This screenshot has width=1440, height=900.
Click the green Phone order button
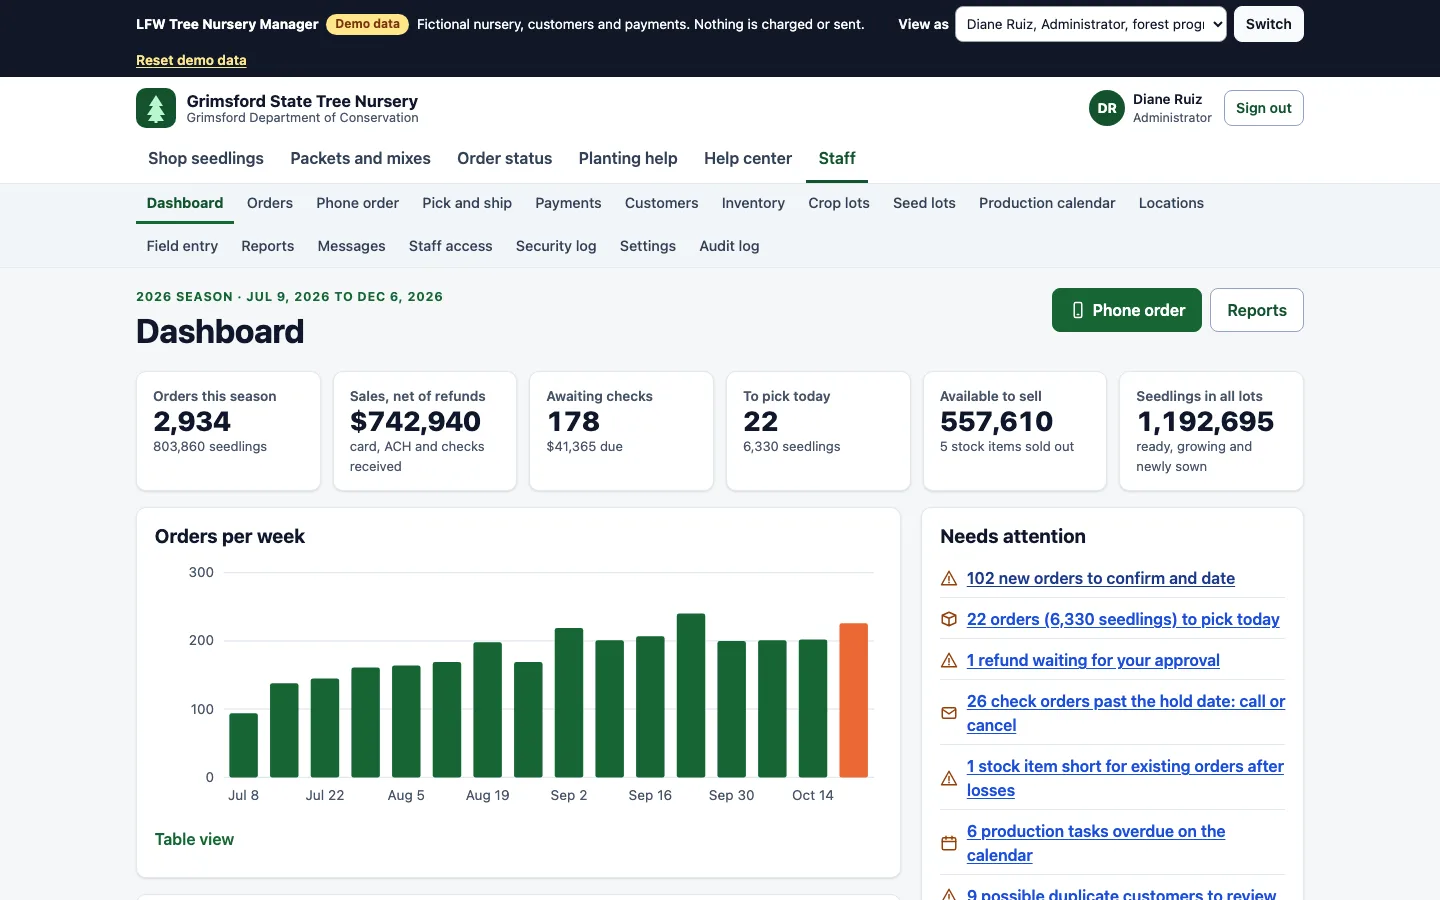coord(1127,310)
